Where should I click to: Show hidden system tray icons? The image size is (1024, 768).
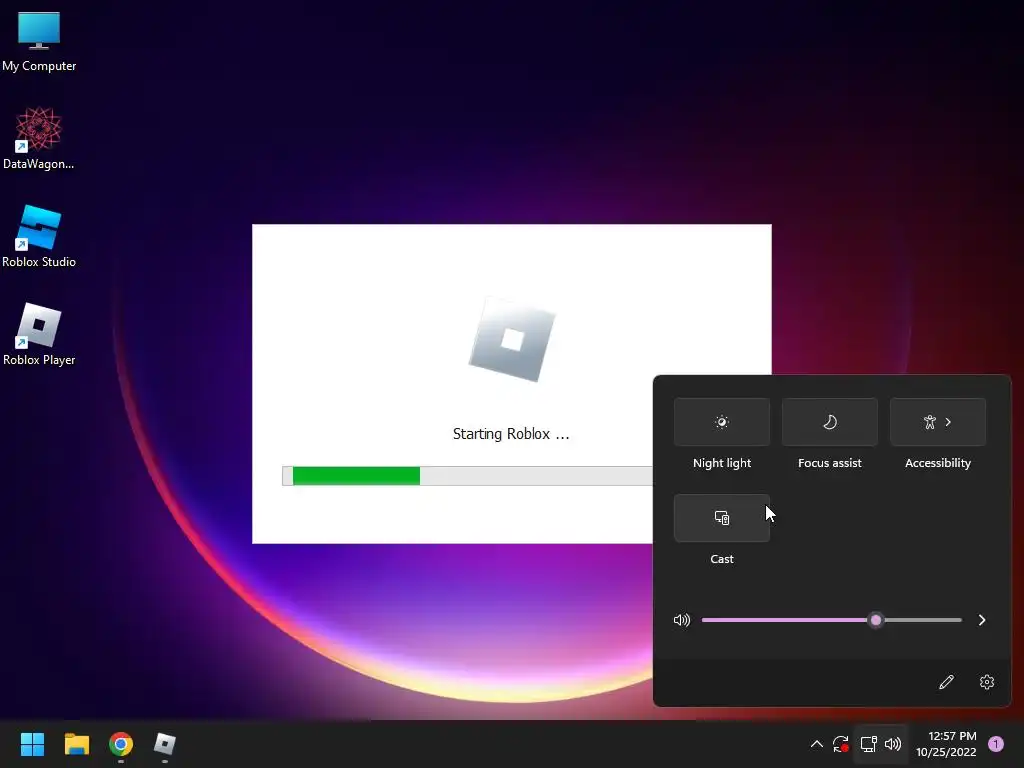tap(816, 744)
